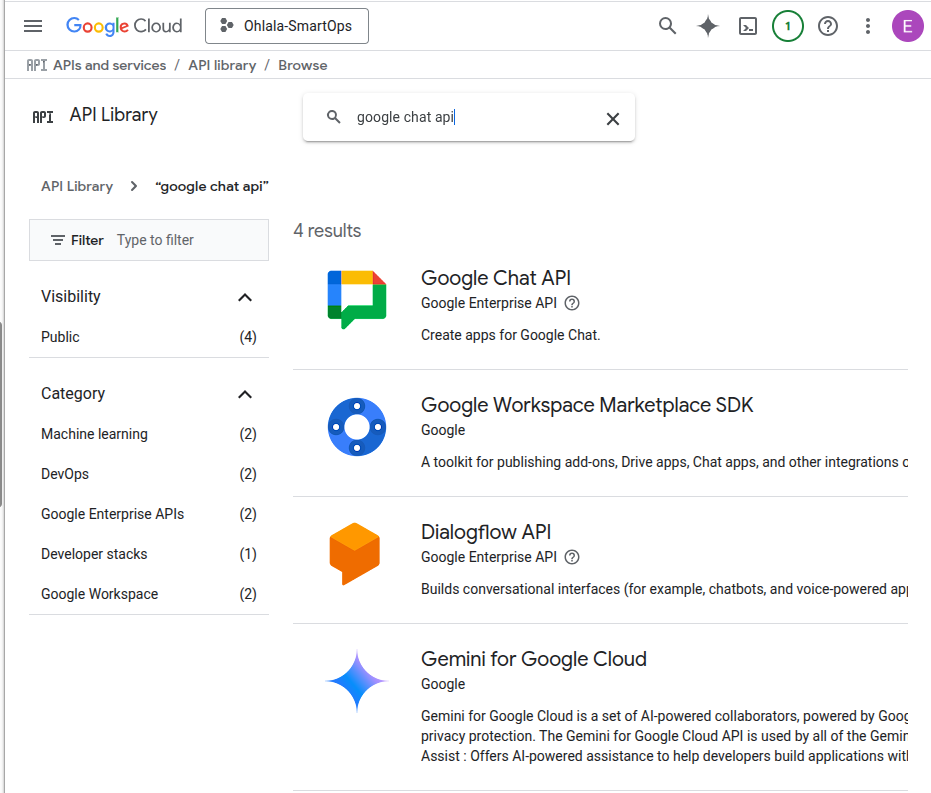This screenshot has height=793, width=931.
Task: Click the Google Chat API logo
Action: (x=357, y=297)
